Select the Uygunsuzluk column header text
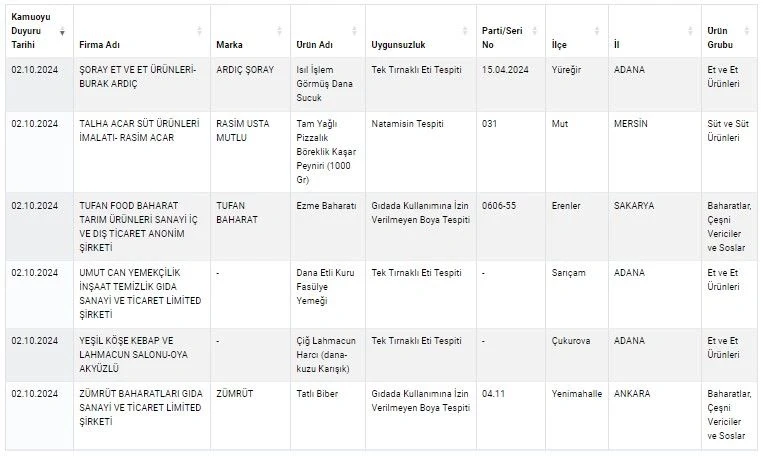Image resolution: width=763 pixels, height=458 pixels. tap(398, 45)
